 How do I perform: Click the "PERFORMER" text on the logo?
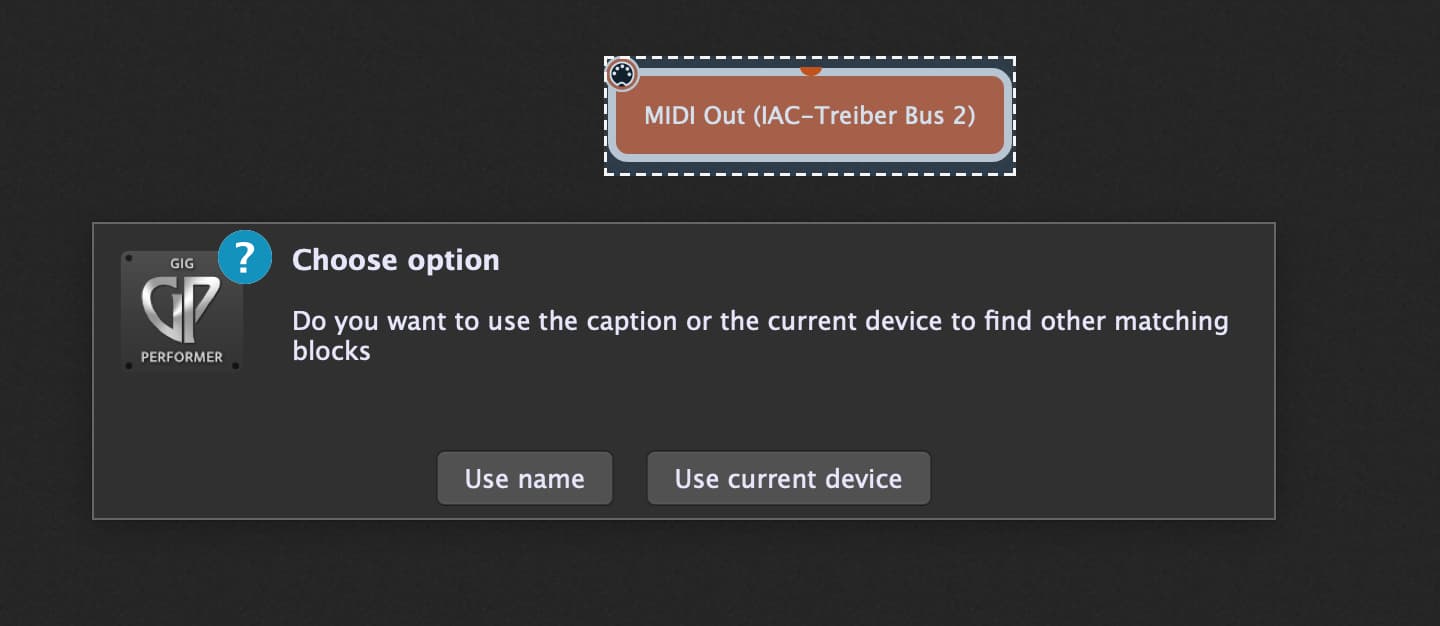point(181,357)
